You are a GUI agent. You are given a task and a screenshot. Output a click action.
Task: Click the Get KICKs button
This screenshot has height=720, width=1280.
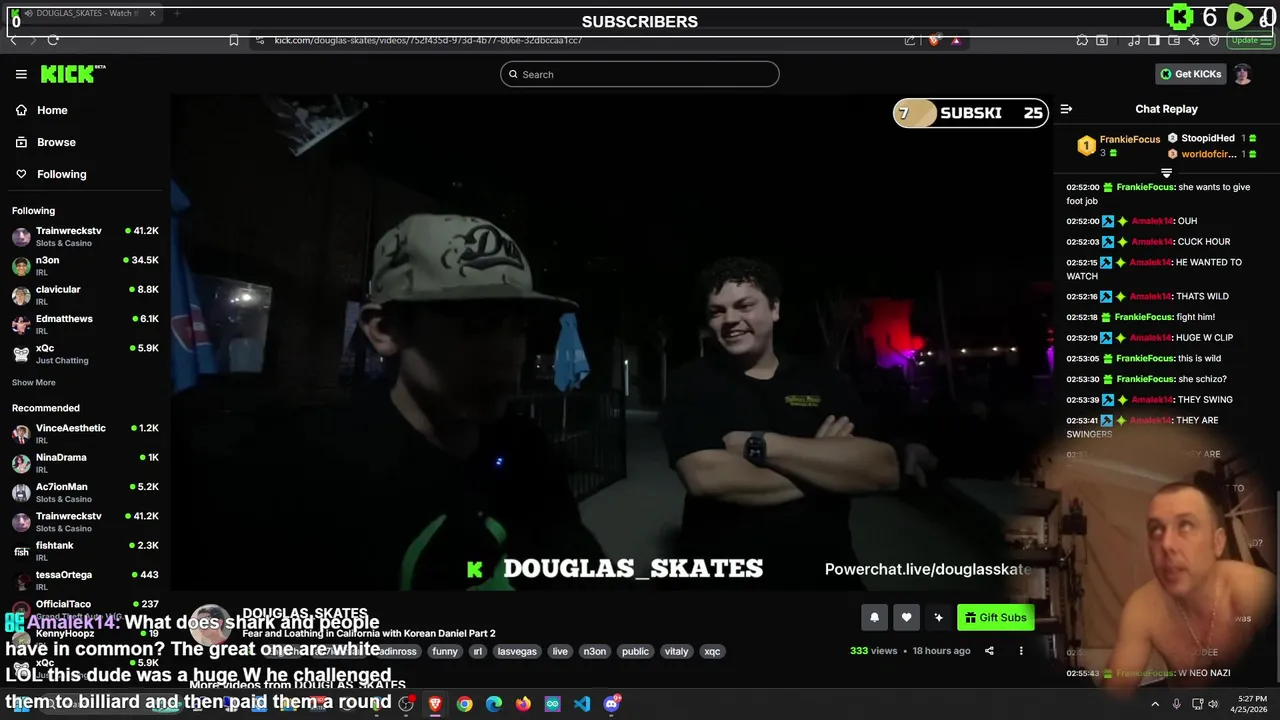pyautogui.click(x=1190, y=74)
